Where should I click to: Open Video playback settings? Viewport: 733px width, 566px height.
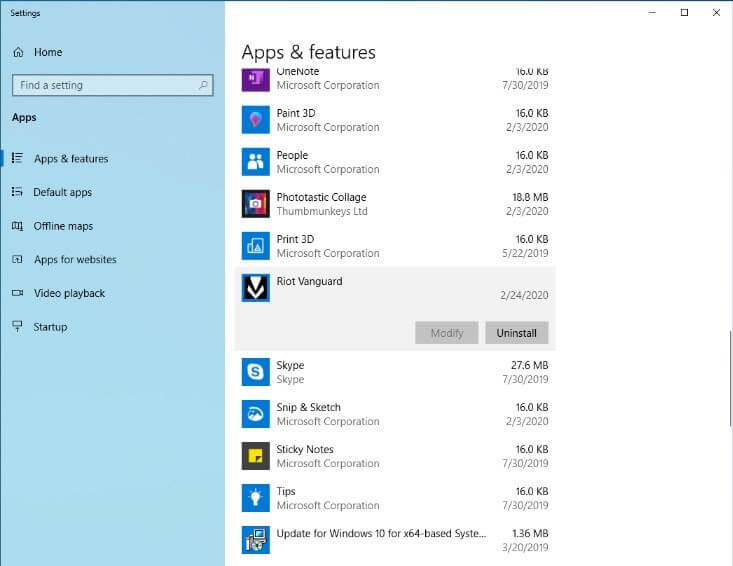coord(69,293)
